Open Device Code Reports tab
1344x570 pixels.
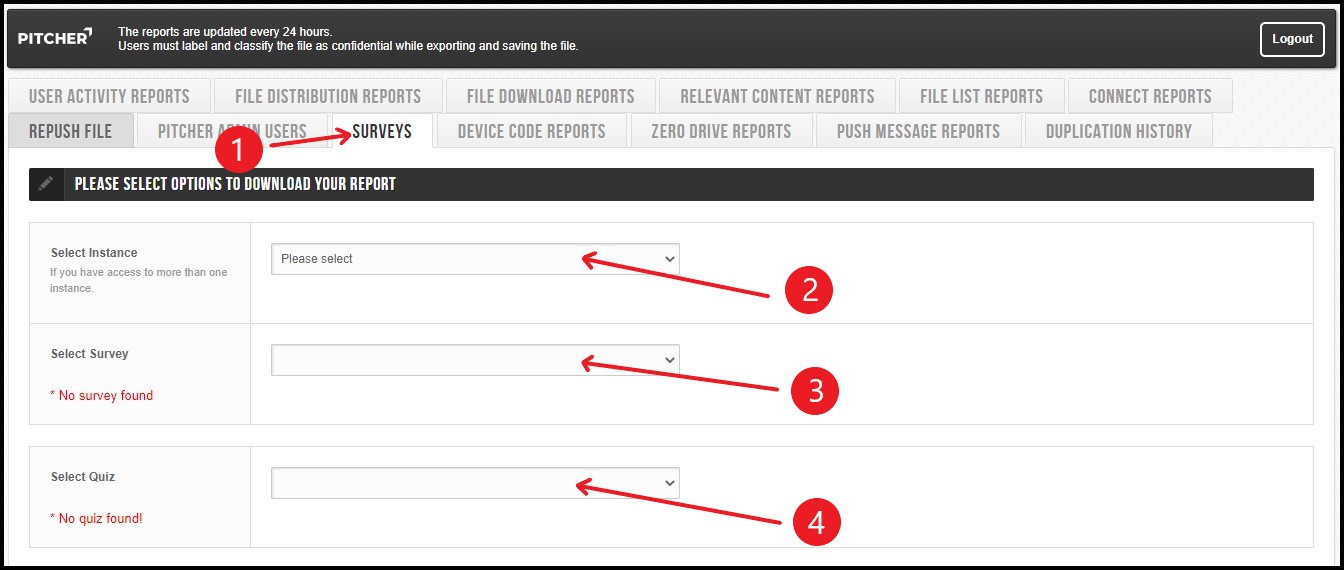(531, 131)
